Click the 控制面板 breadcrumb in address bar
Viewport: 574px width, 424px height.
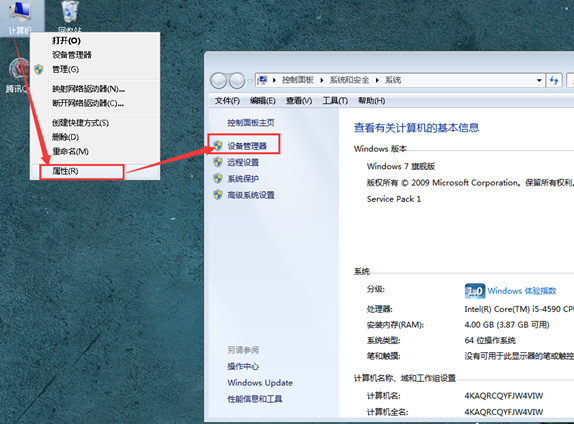click(x=298, y=80)
